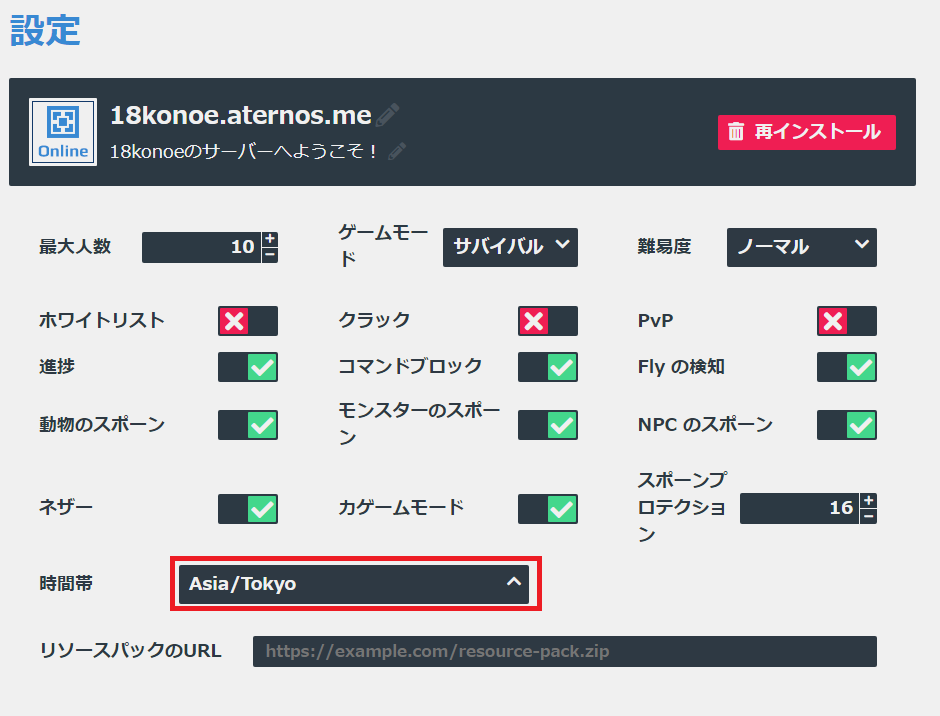Decrease スポーンプロテクション value with minus

(868, 516)
